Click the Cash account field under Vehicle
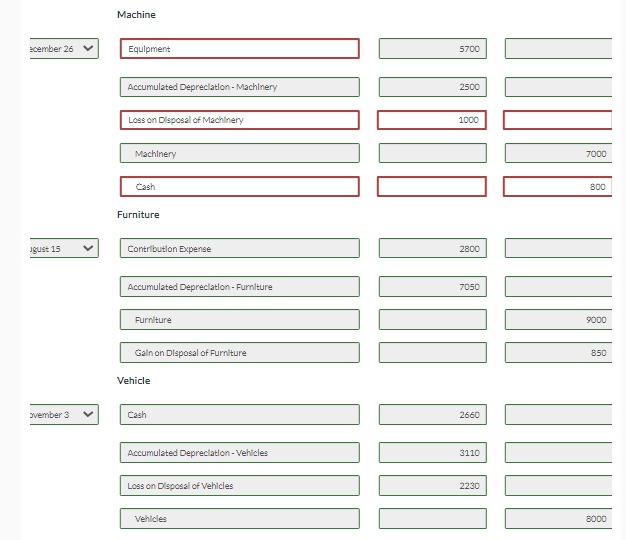 240,415
